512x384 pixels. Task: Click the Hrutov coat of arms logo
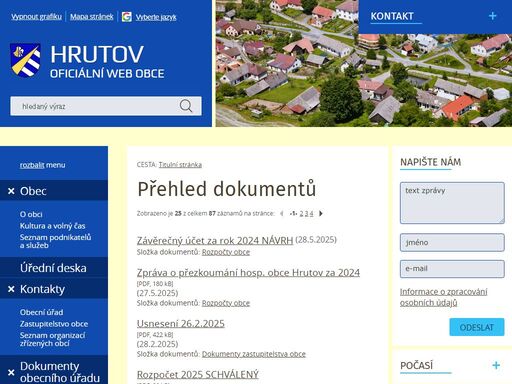point(25,60)
